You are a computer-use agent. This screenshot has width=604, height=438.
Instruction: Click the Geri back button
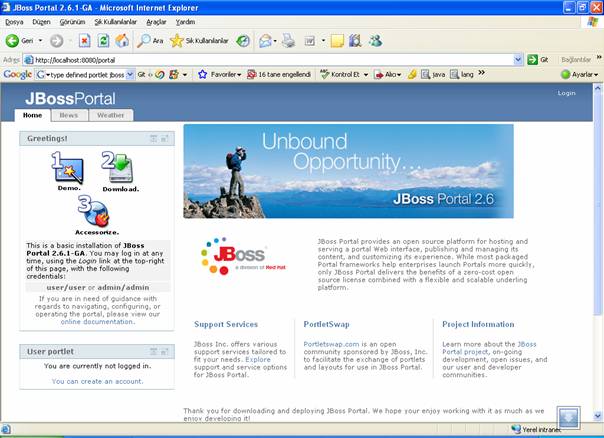pyautogui.click(x=20, y=41)
